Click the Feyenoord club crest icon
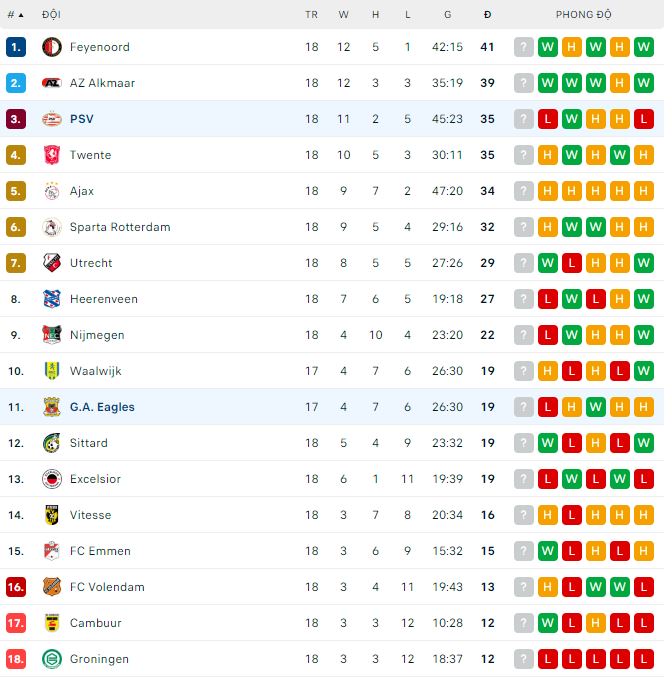 tap(52, 47)
